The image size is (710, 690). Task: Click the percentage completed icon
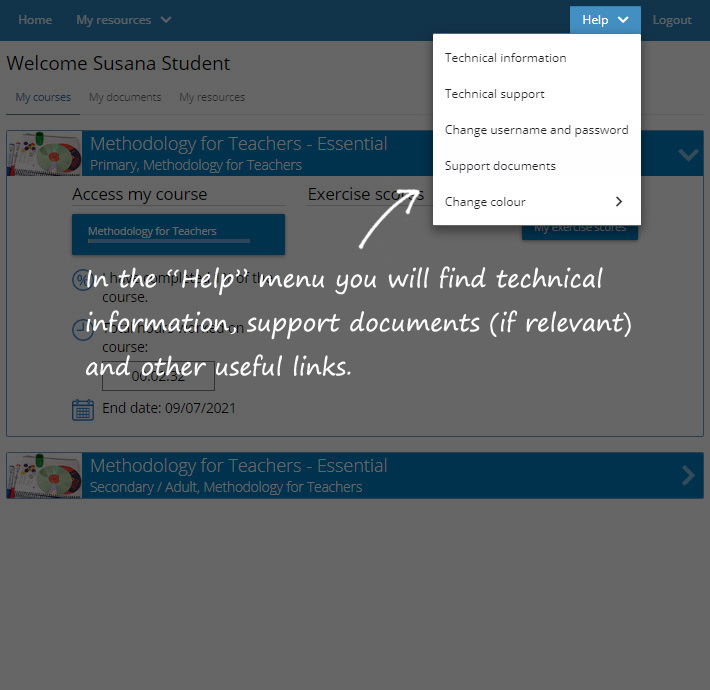(83, 279)
